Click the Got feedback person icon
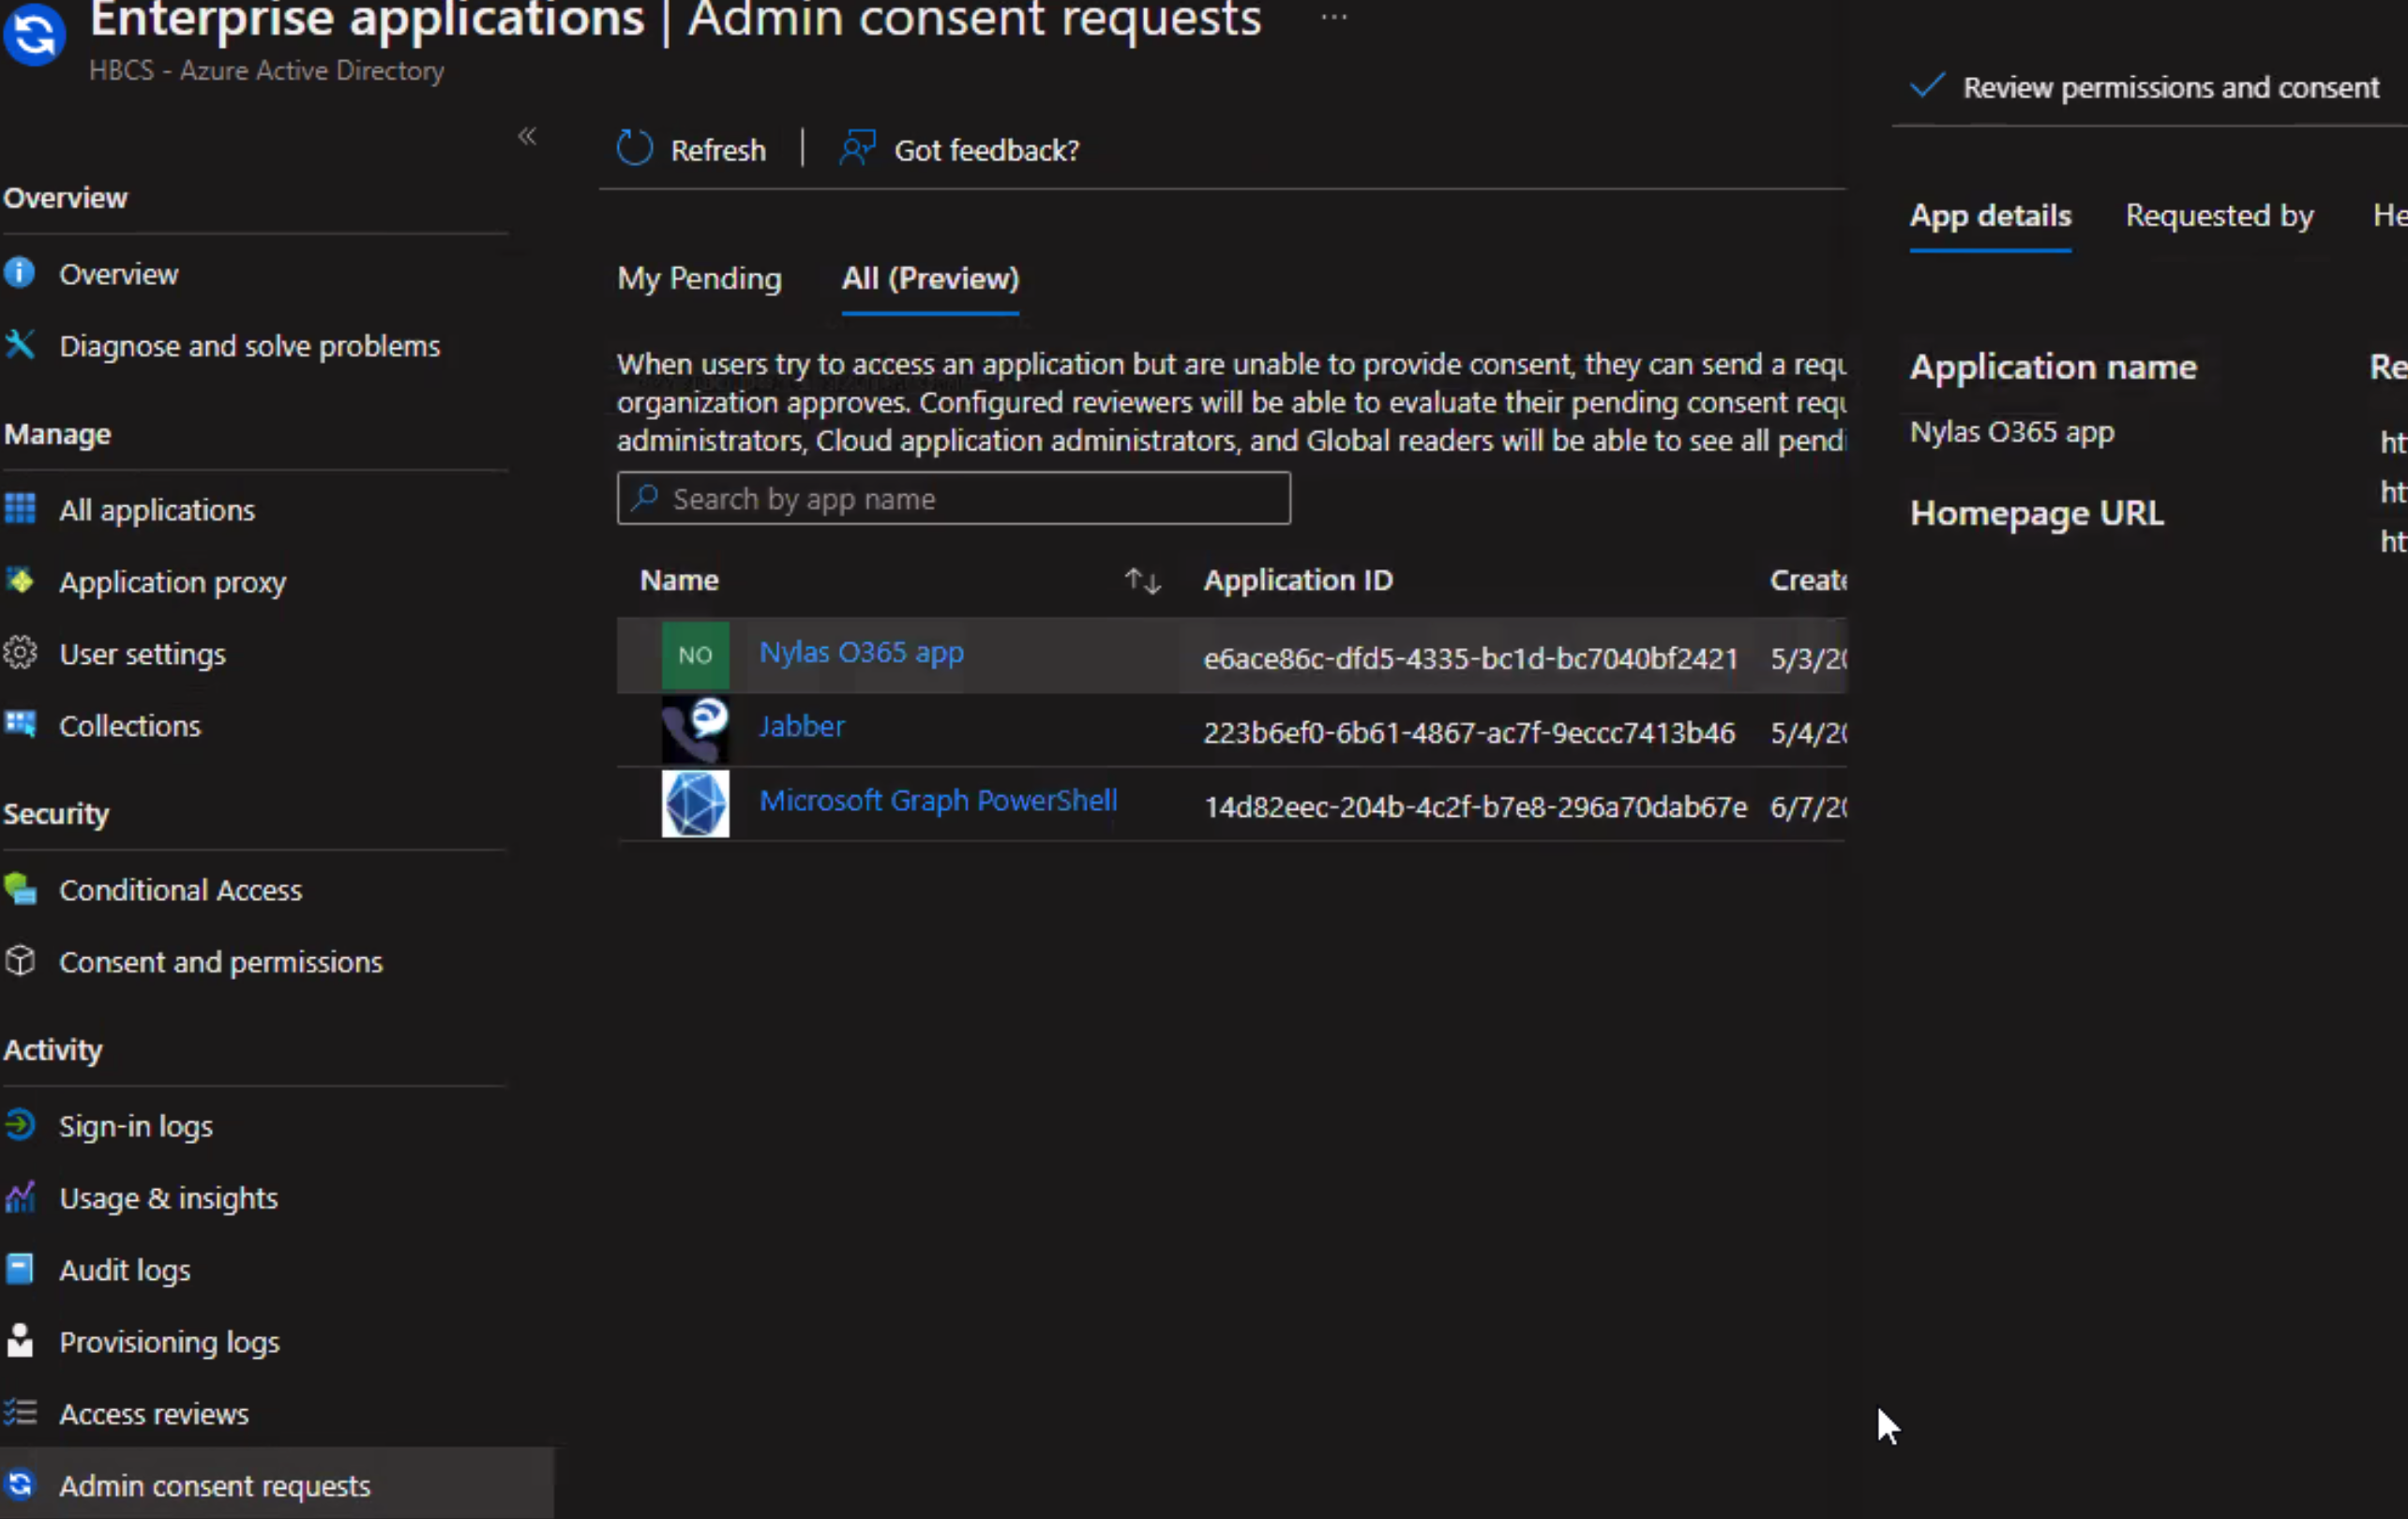2408x1519 pixels. 857,149
